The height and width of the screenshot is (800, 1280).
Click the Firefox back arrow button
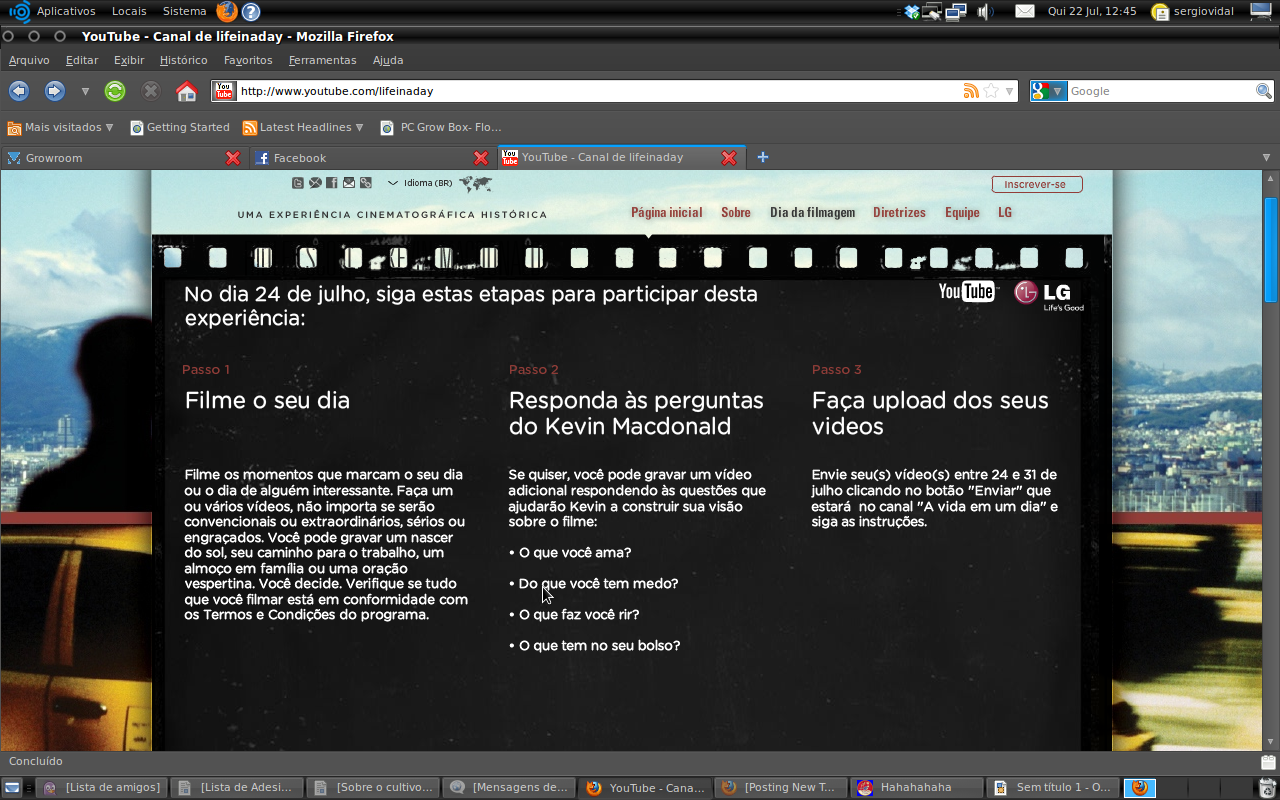pos(19,91)
